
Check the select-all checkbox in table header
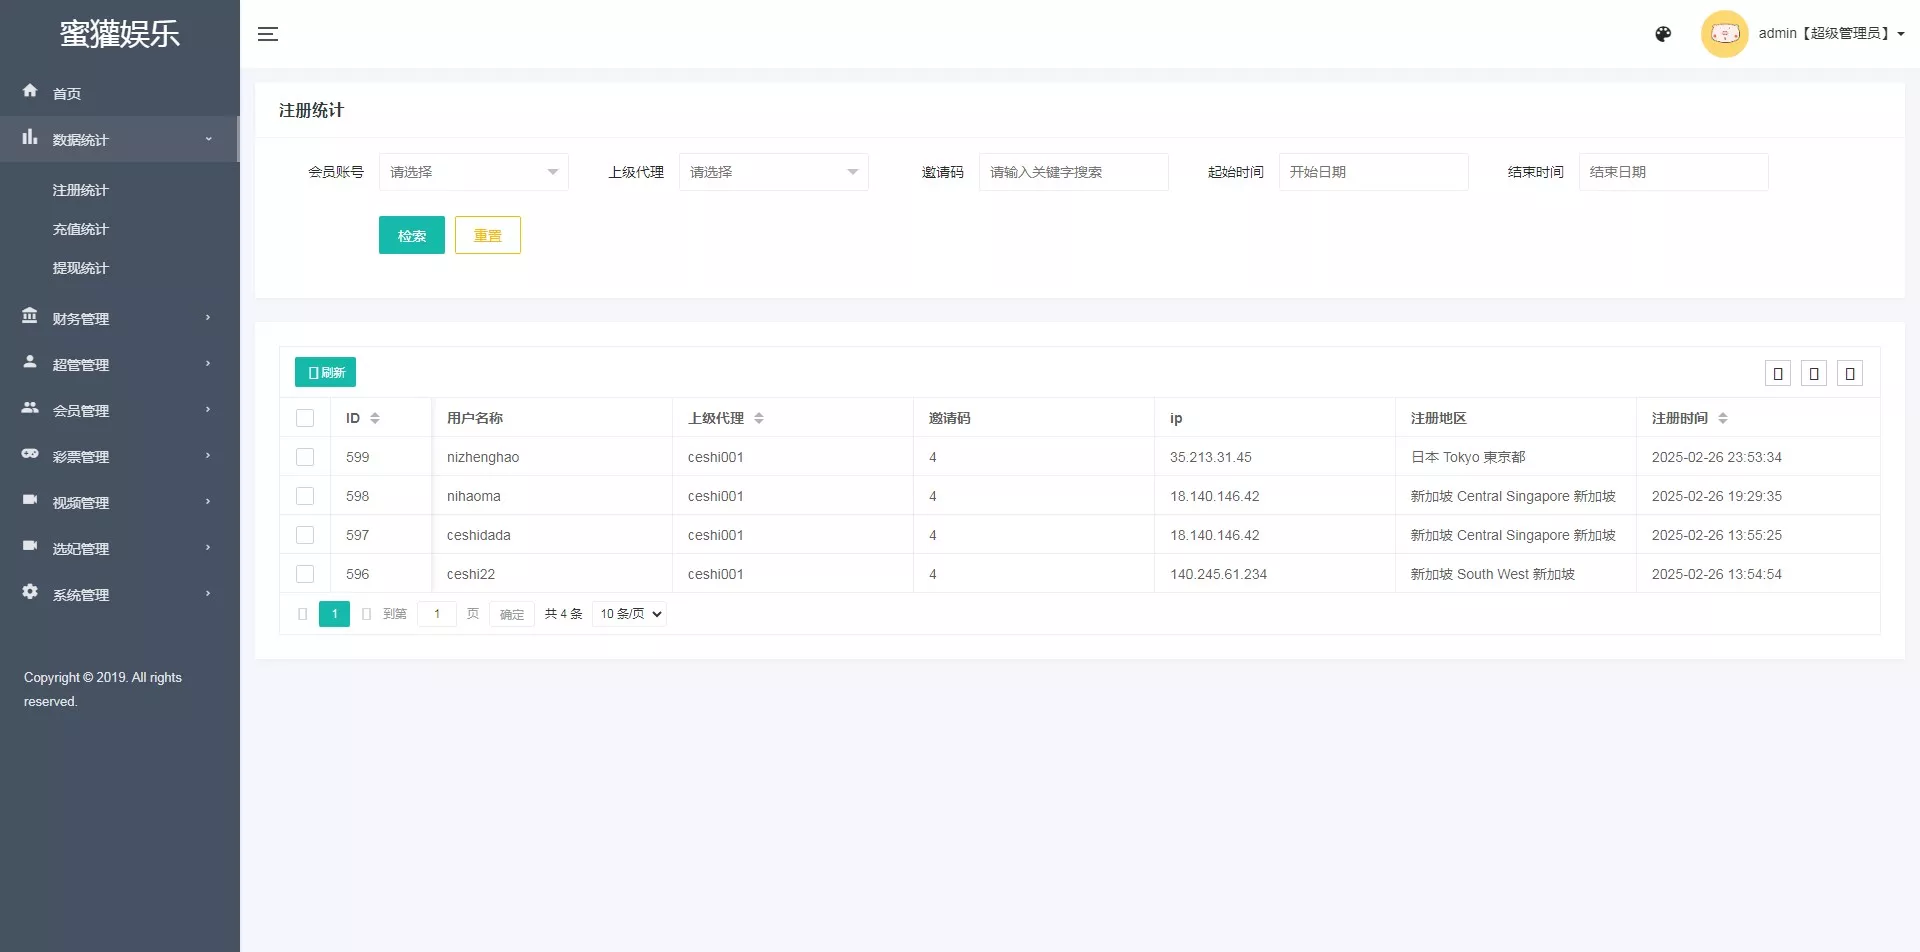(305, 417)
